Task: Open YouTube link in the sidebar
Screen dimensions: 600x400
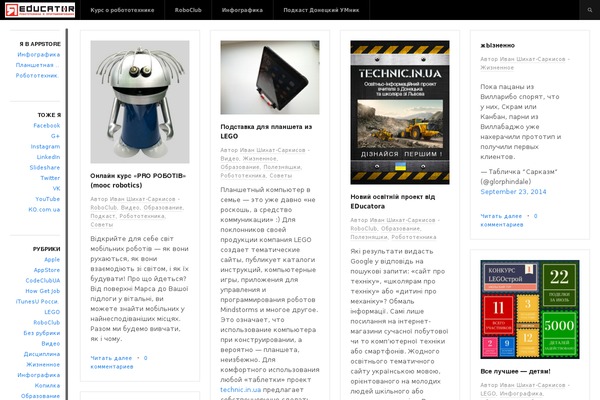Action: [x=48, y=199]
